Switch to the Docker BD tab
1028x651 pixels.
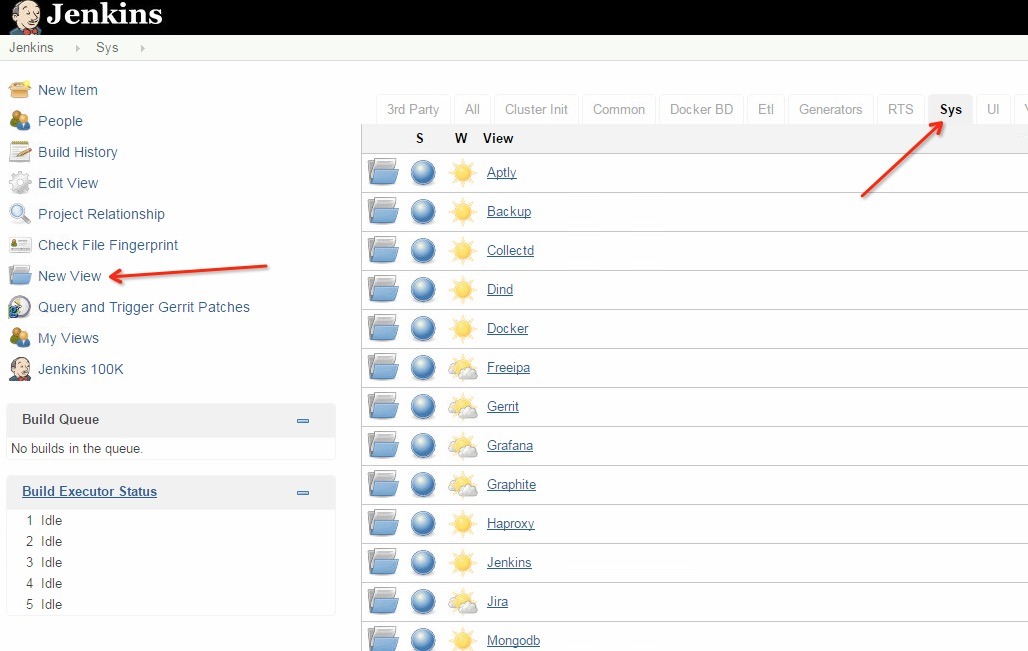pos(701,110)
